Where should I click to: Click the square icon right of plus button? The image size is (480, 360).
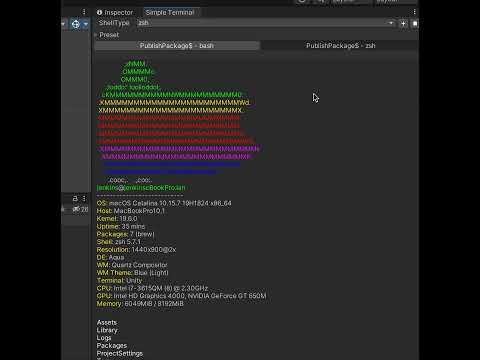click(x=415, y=24)
